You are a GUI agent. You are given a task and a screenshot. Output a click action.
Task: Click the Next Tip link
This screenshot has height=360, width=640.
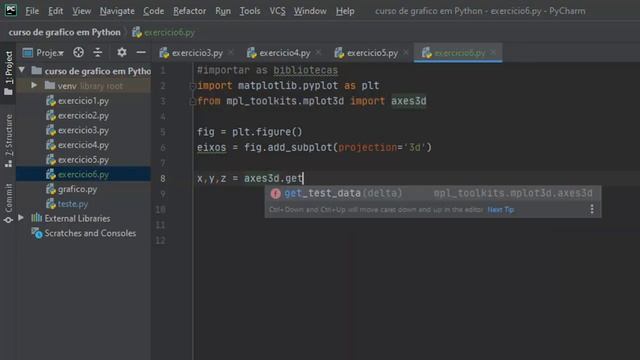tap(501, 210)
